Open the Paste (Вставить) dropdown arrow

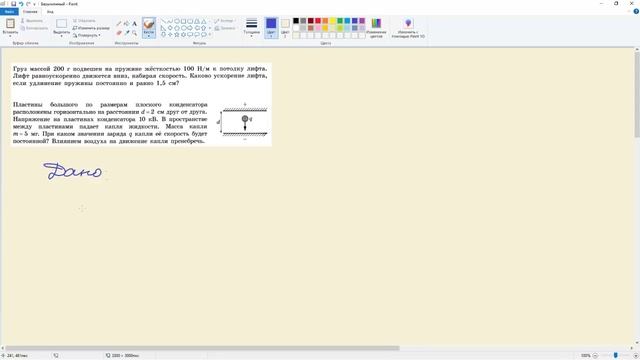10,36
